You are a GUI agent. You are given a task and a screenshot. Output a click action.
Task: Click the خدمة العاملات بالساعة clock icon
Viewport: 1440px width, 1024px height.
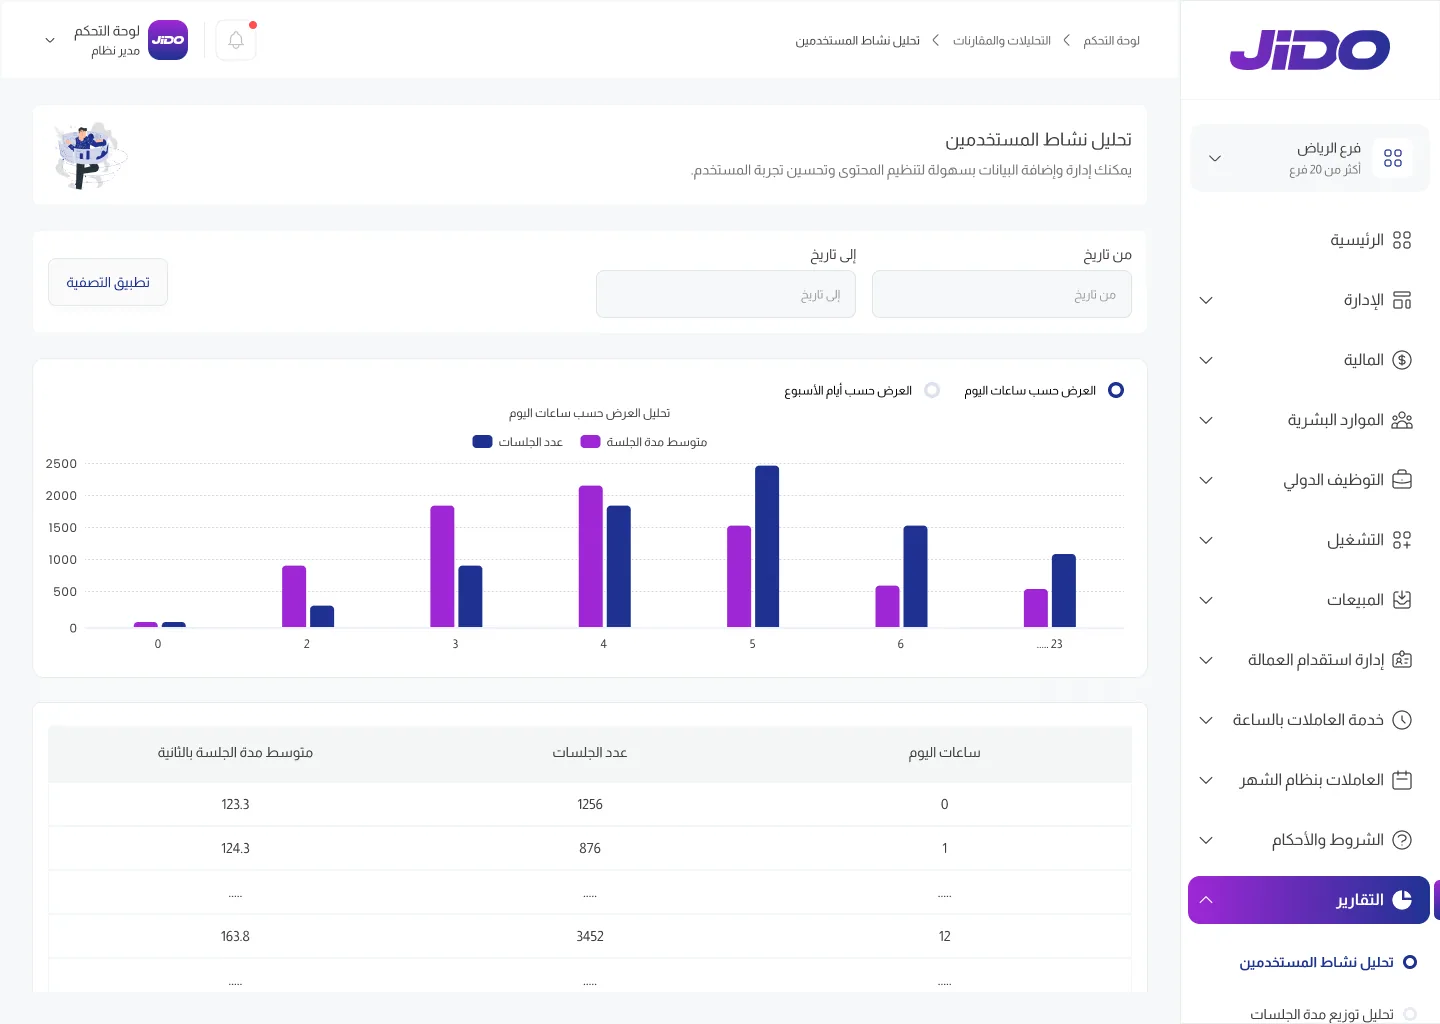[x=1402, y=720]
